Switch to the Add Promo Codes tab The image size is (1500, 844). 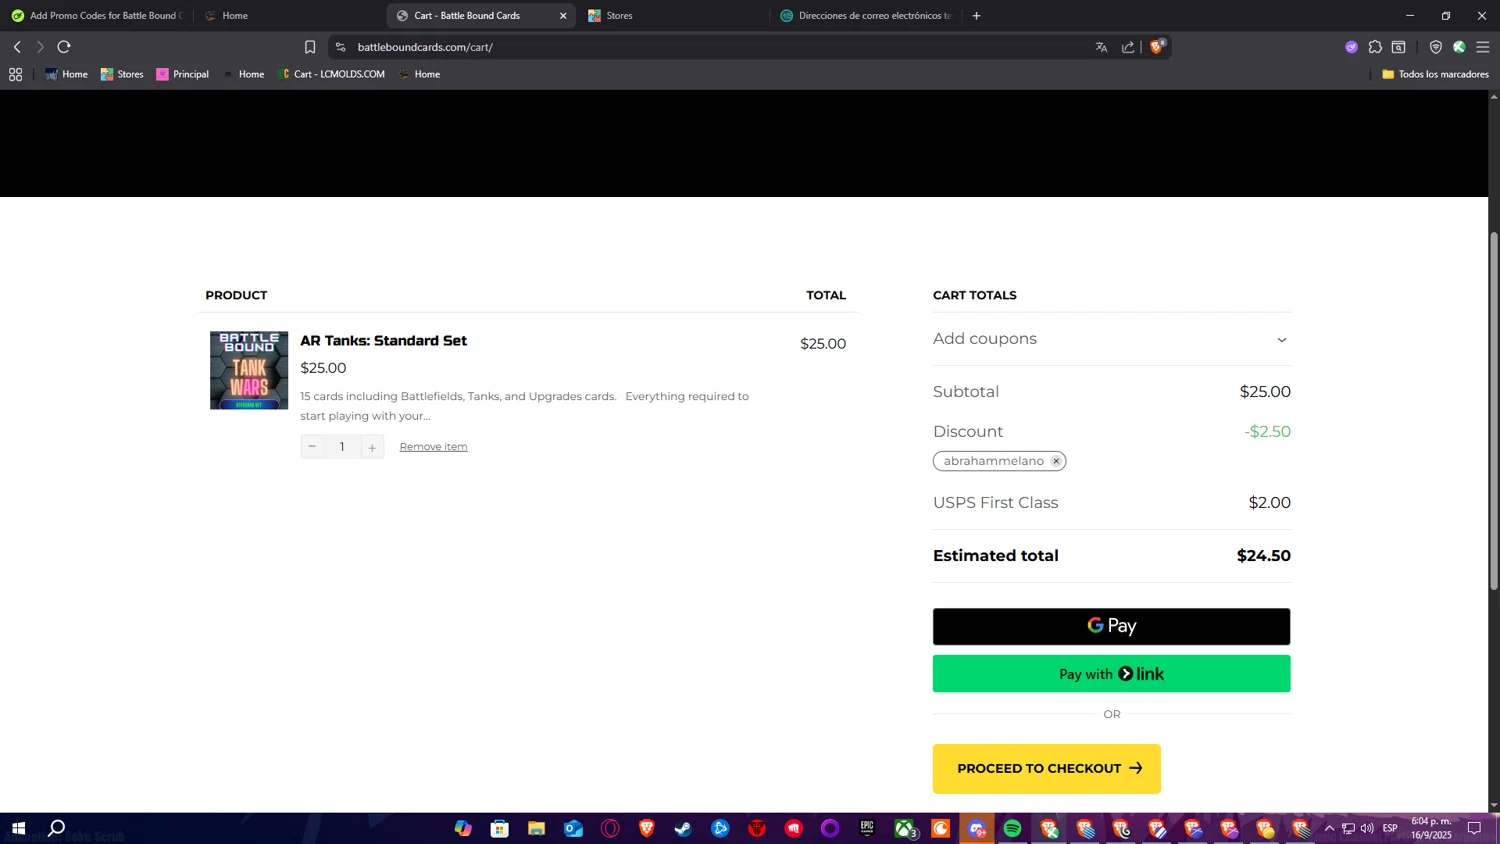[97, 16]
